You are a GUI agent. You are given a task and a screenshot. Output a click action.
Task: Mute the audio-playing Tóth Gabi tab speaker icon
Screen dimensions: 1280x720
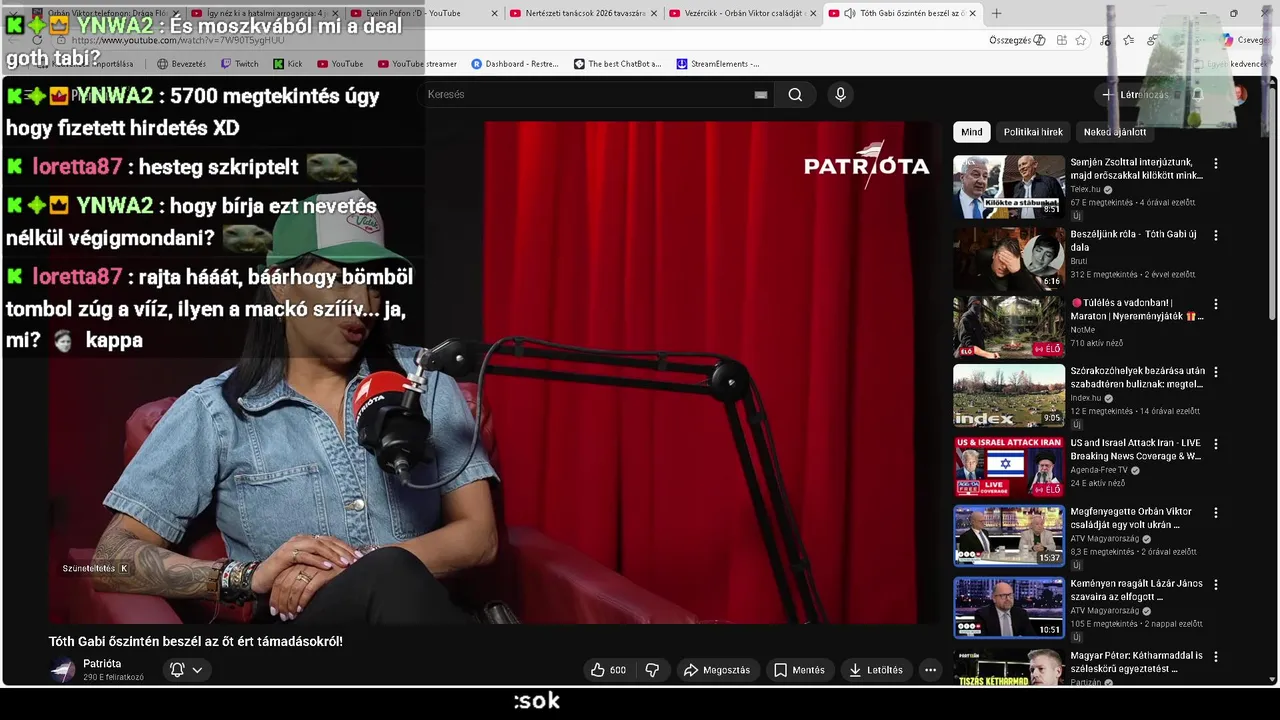click(849, 13)
